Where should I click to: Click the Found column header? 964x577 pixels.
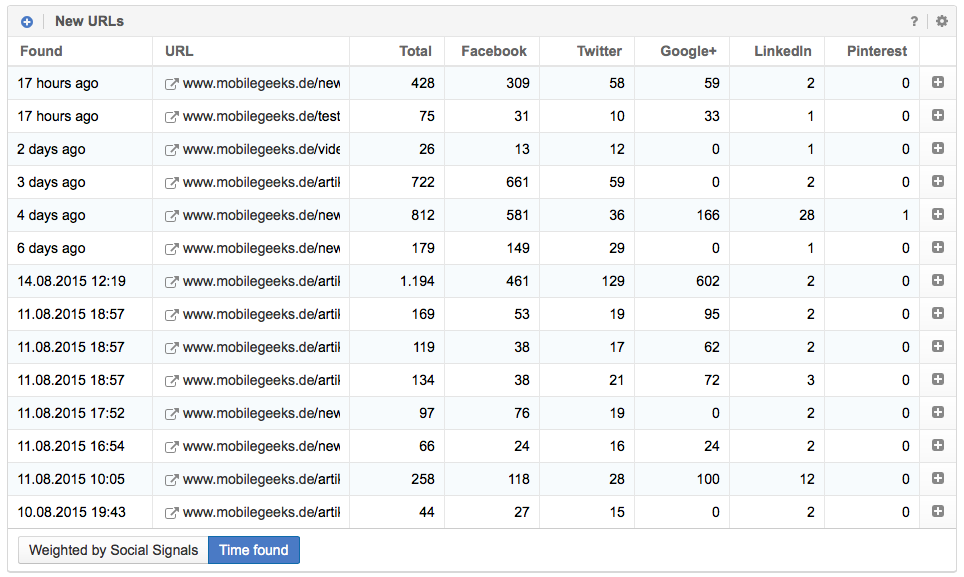[40, 51]
